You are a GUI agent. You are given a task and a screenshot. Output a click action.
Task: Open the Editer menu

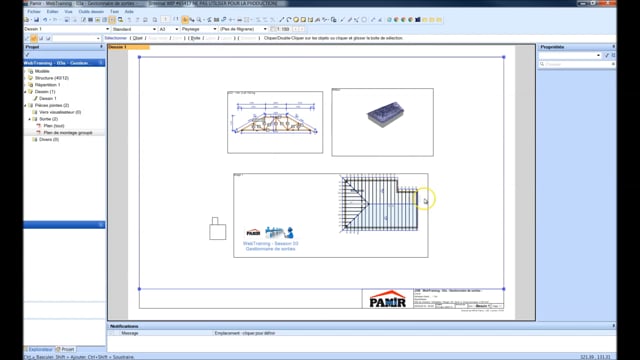(x=52, y=11)
